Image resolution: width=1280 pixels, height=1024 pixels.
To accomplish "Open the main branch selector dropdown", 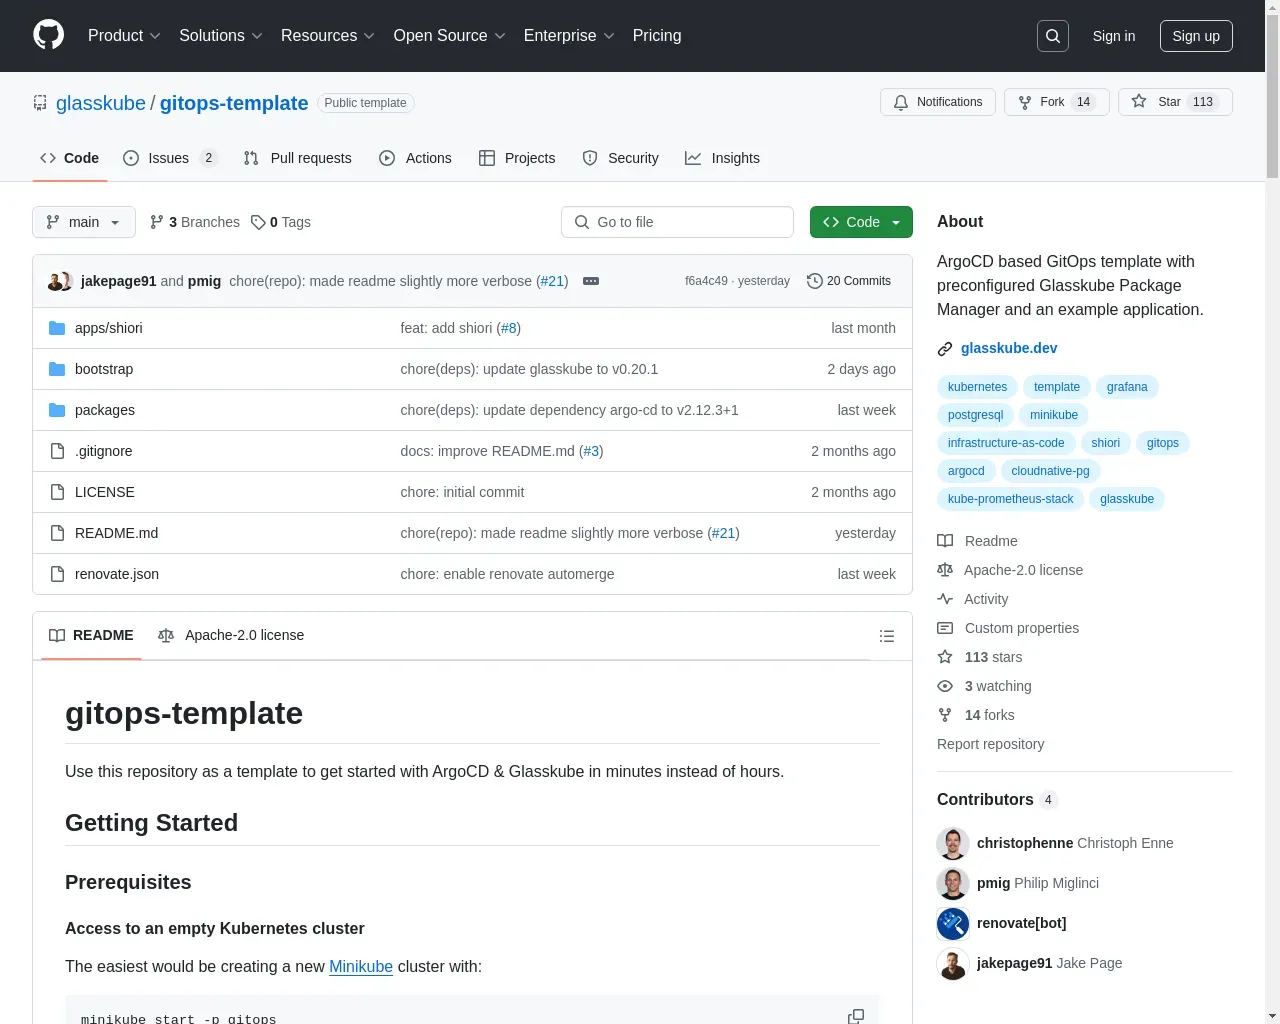I will 84,222.
